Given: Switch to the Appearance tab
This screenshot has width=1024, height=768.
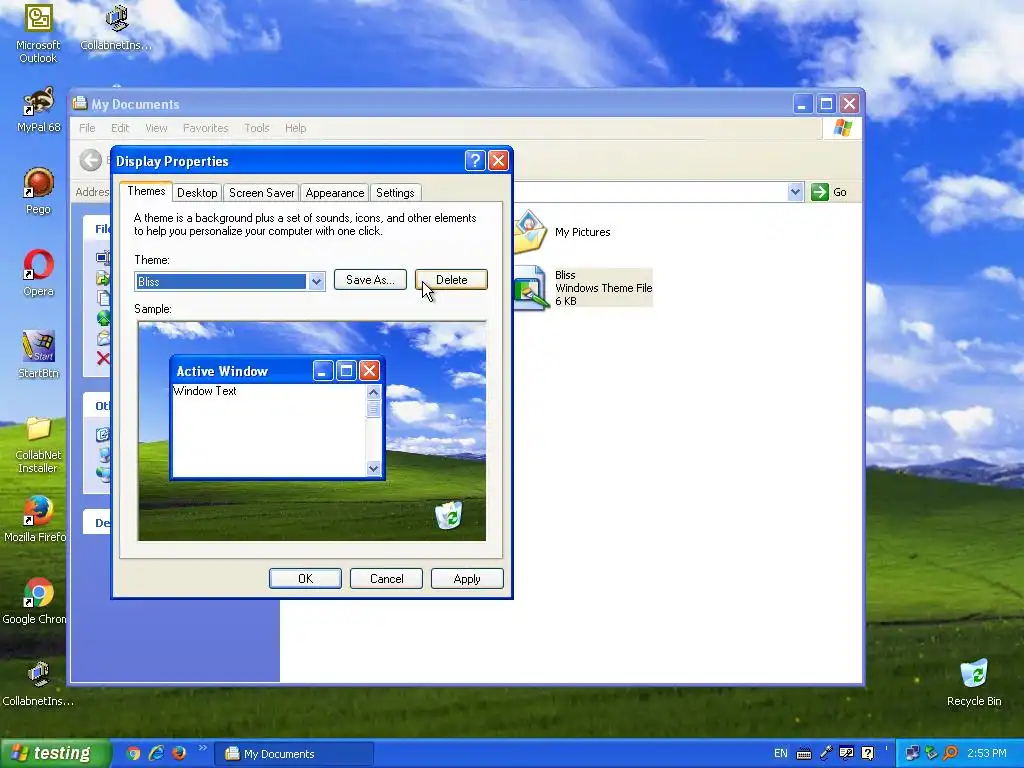Looking at the screenshot, I should coord(334,193).
